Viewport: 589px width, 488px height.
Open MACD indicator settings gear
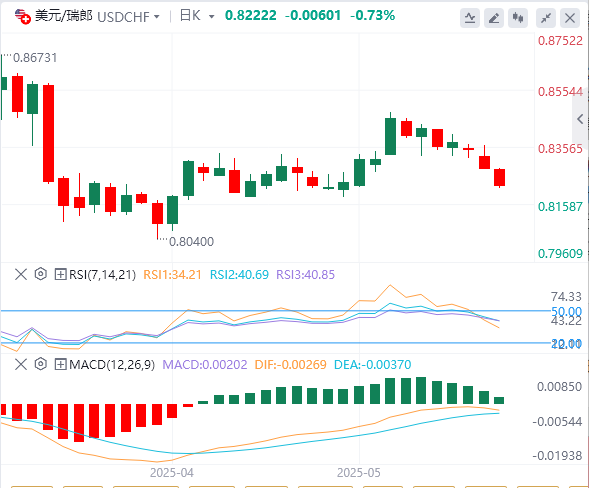pyautogui.click(x=41, y=364)
